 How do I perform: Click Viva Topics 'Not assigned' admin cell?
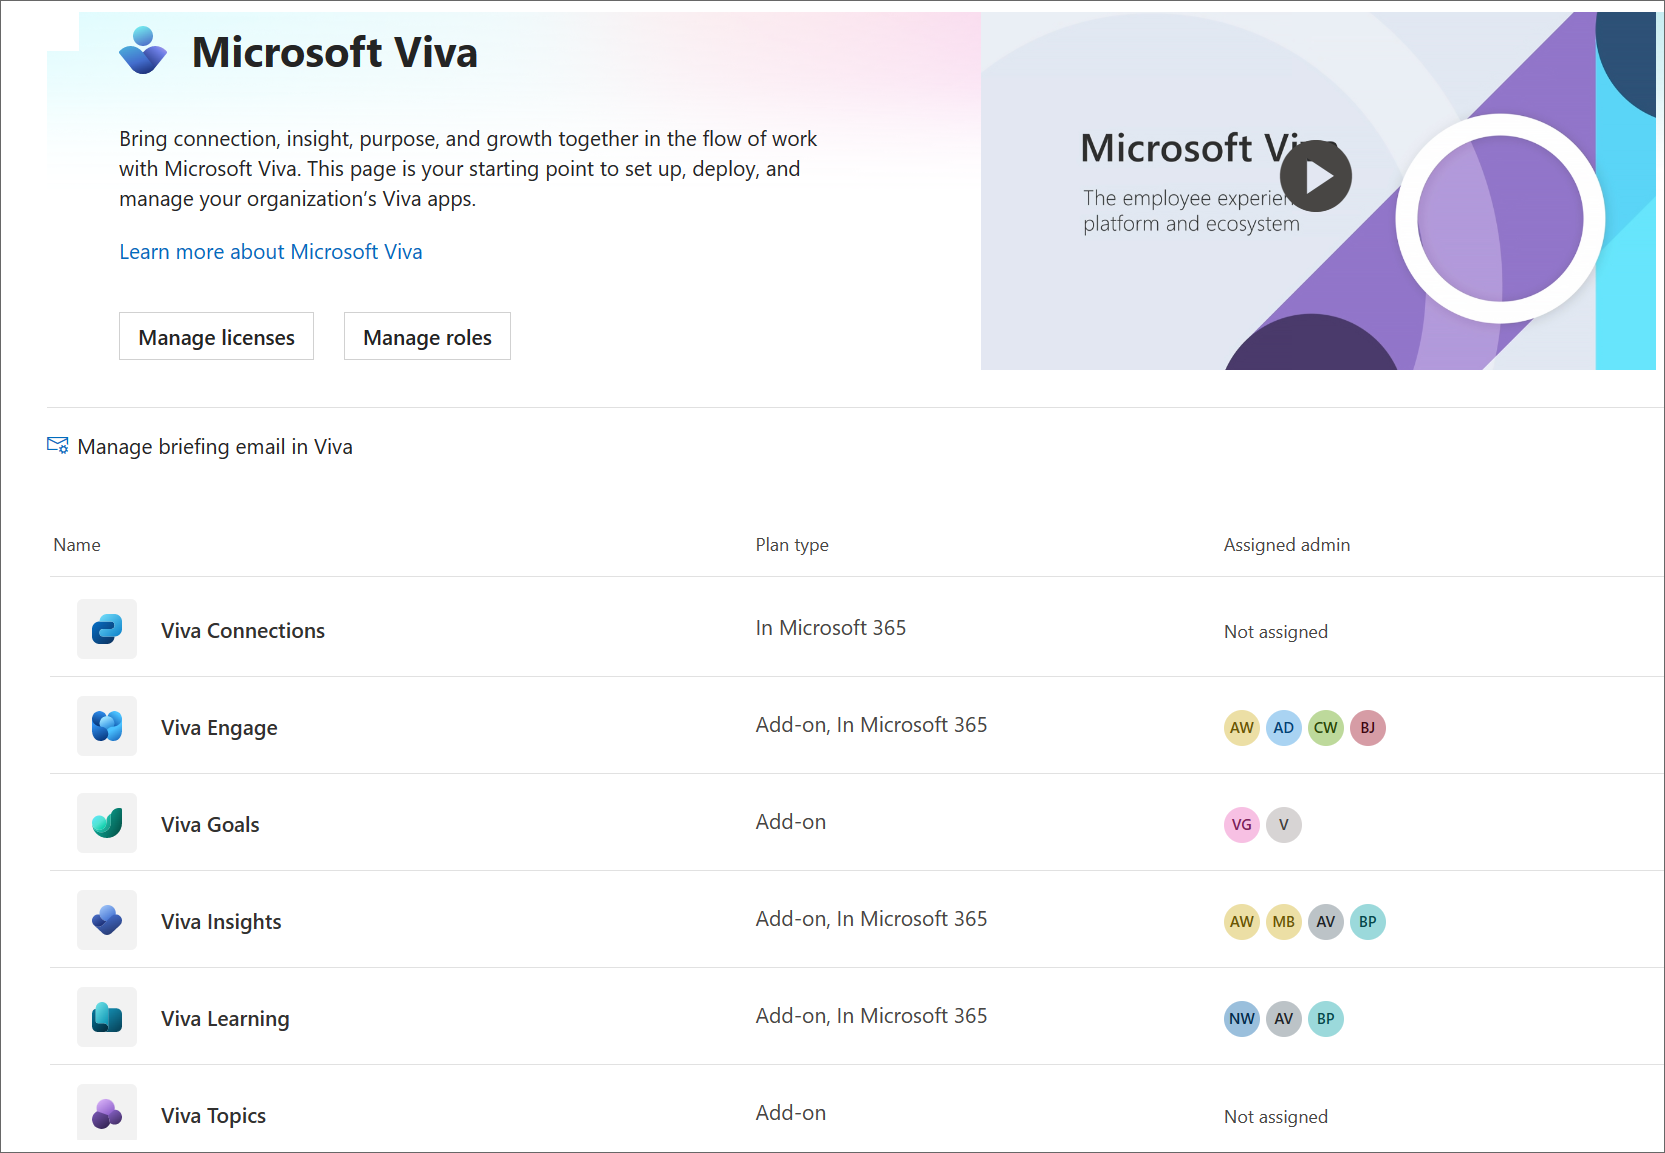[x=1276, y=1117]
